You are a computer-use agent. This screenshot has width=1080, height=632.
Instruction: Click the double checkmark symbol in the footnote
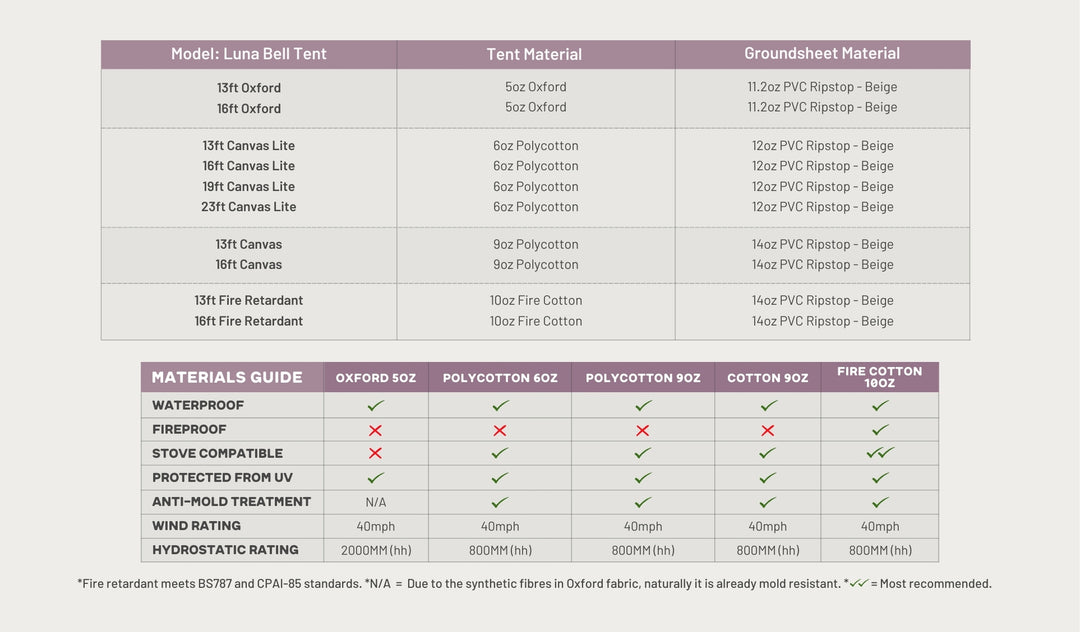point(857,583)
